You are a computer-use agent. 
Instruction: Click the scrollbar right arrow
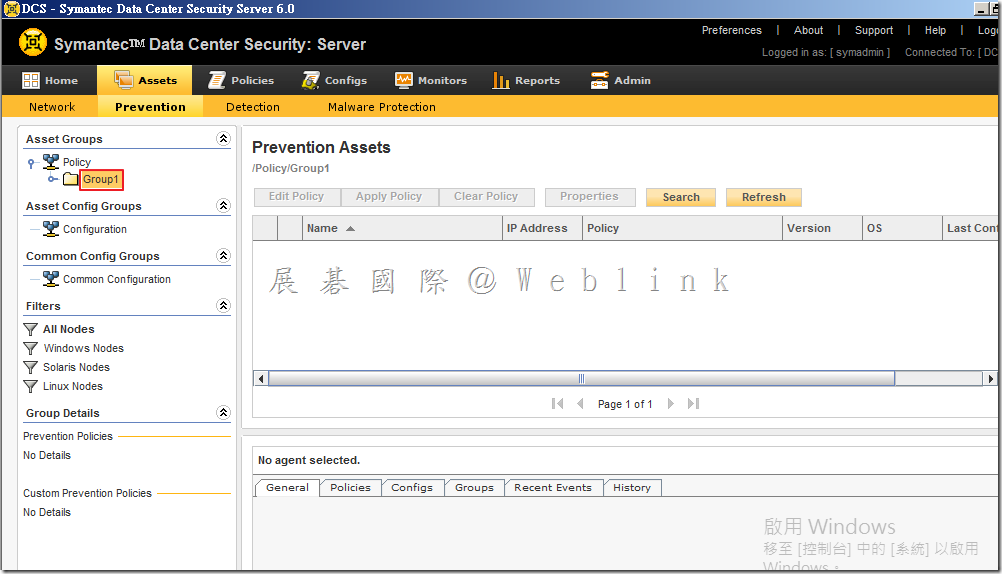[990, 378]
